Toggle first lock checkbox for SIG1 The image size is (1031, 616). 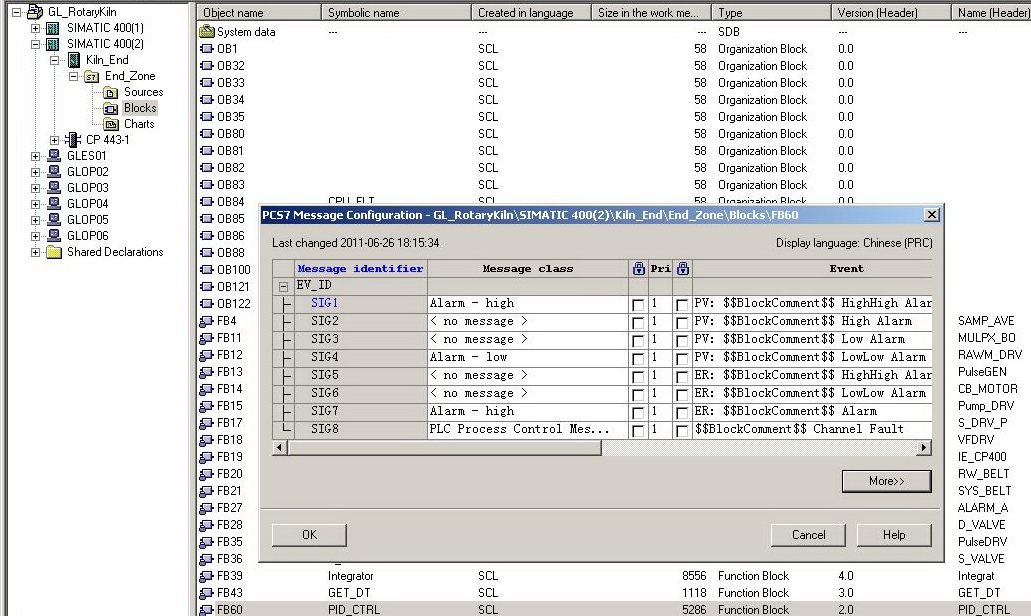638,305
